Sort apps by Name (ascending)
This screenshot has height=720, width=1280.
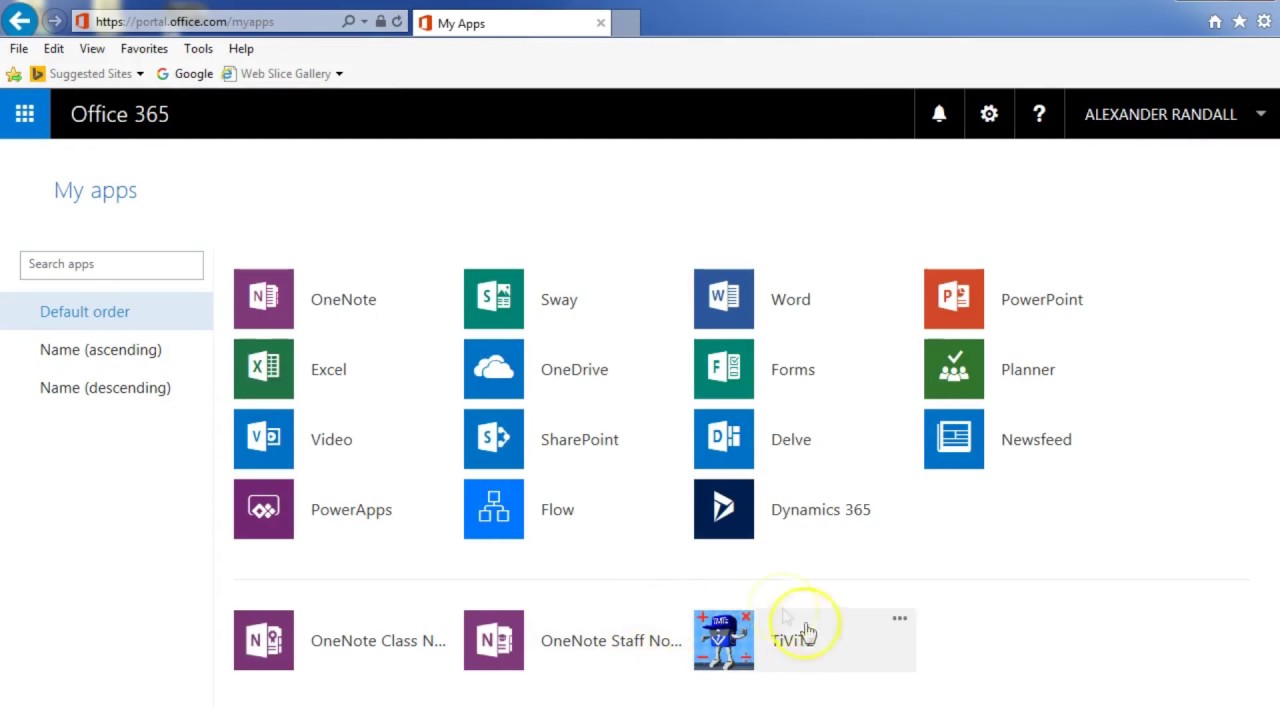pyautogui.click(x=101, y=349)
